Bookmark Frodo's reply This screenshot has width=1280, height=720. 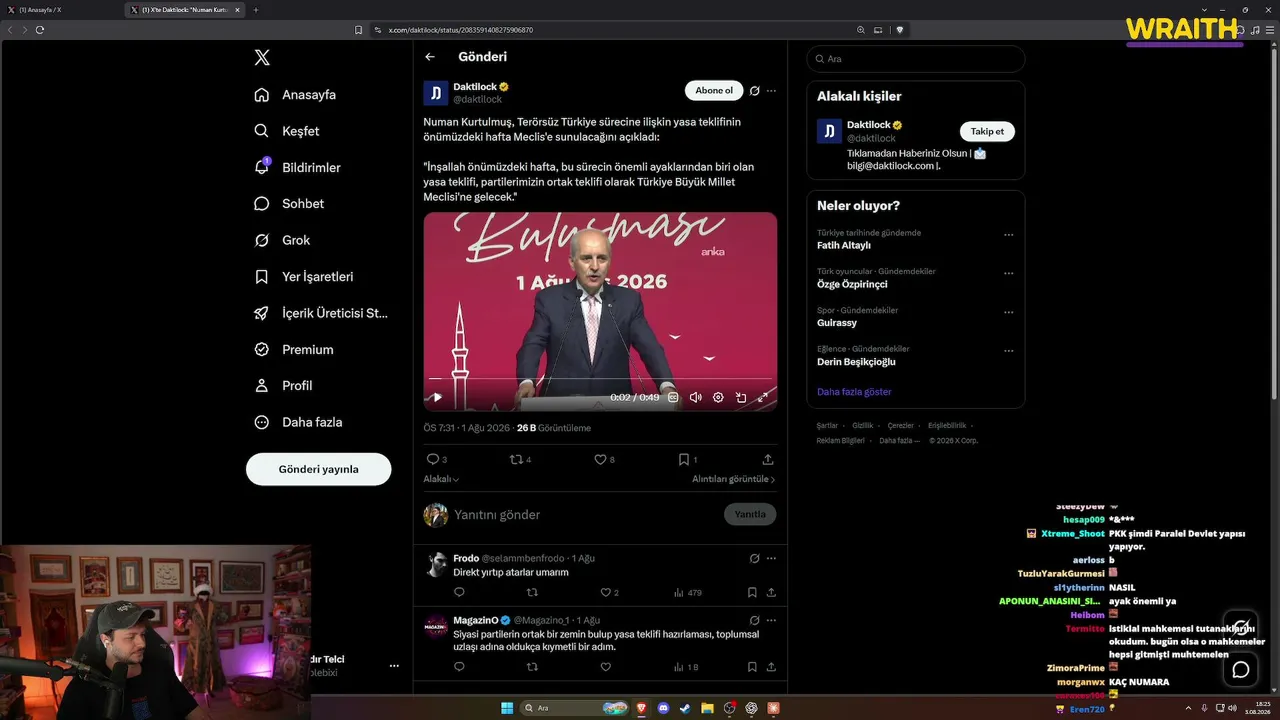coord(752,593)
